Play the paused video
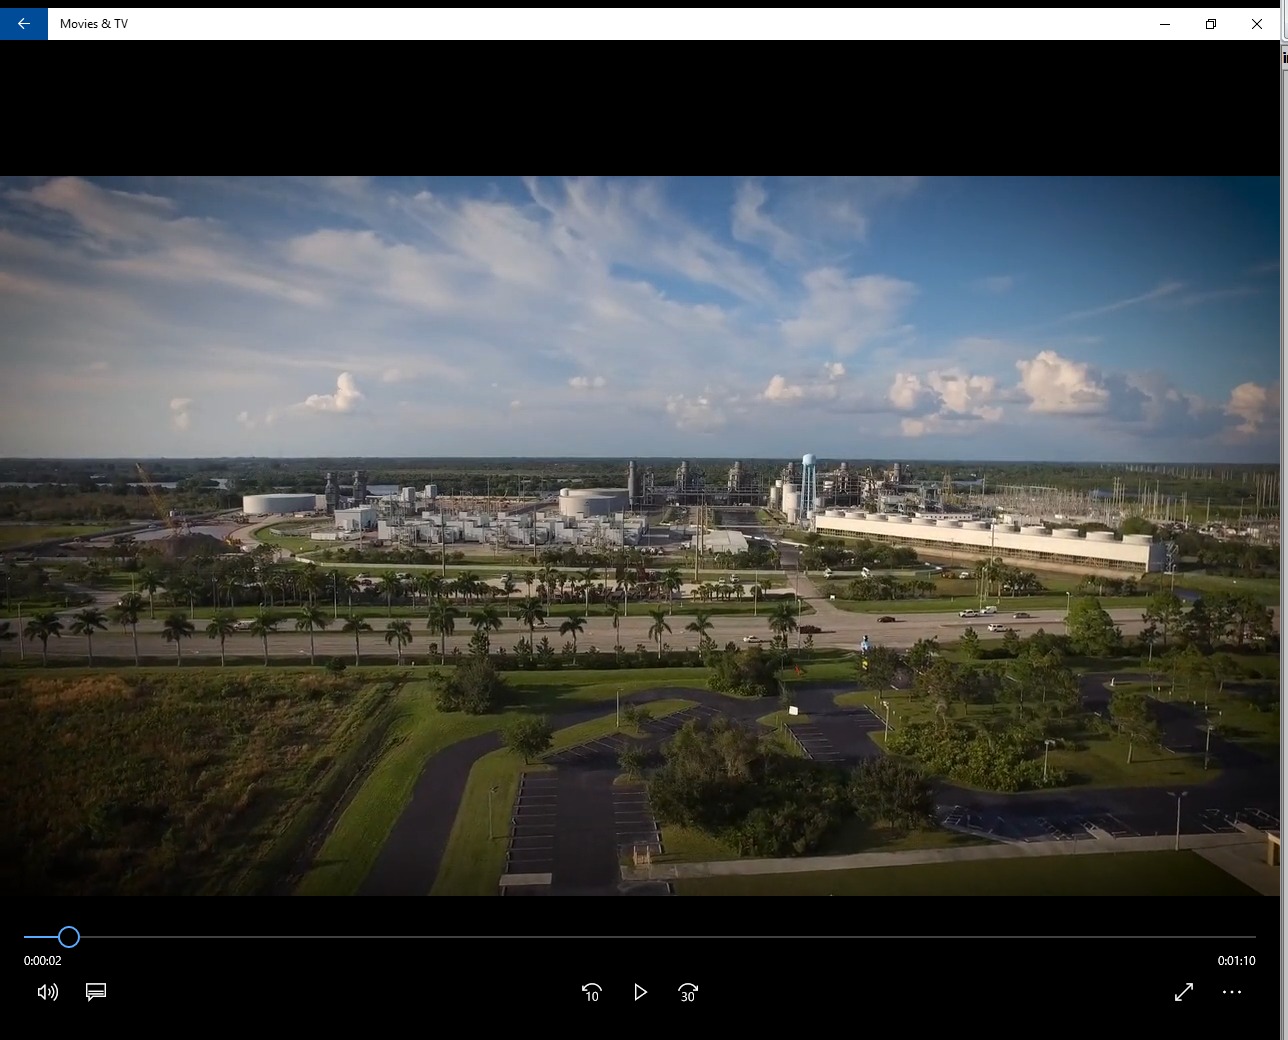Viewport: 1288px width, 1040px height. point(640,992)
